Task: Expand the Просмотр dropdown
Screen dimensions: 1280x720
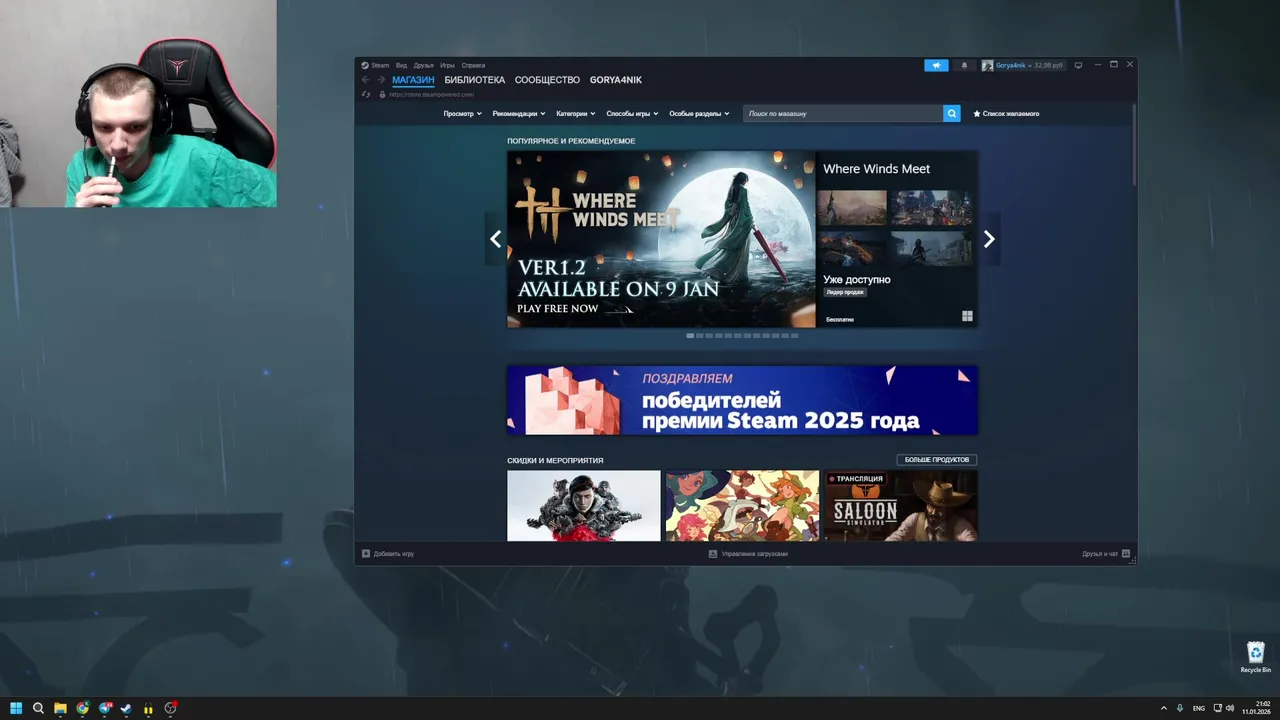Action: click(x=462, y=113)
